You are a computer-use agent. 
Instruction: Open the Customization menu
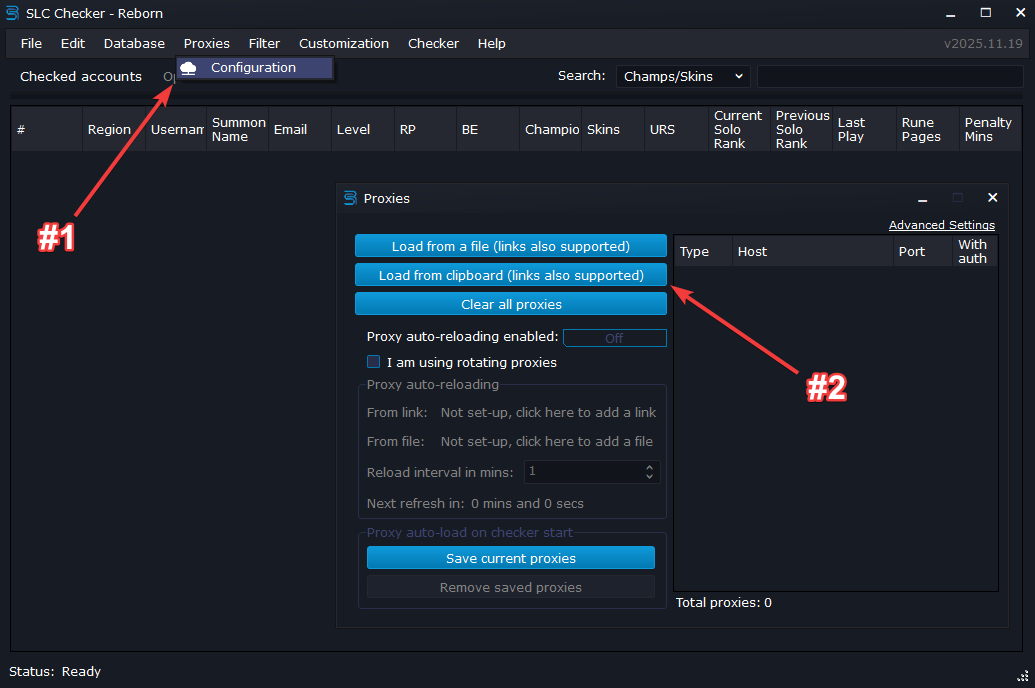click(344, 44)
